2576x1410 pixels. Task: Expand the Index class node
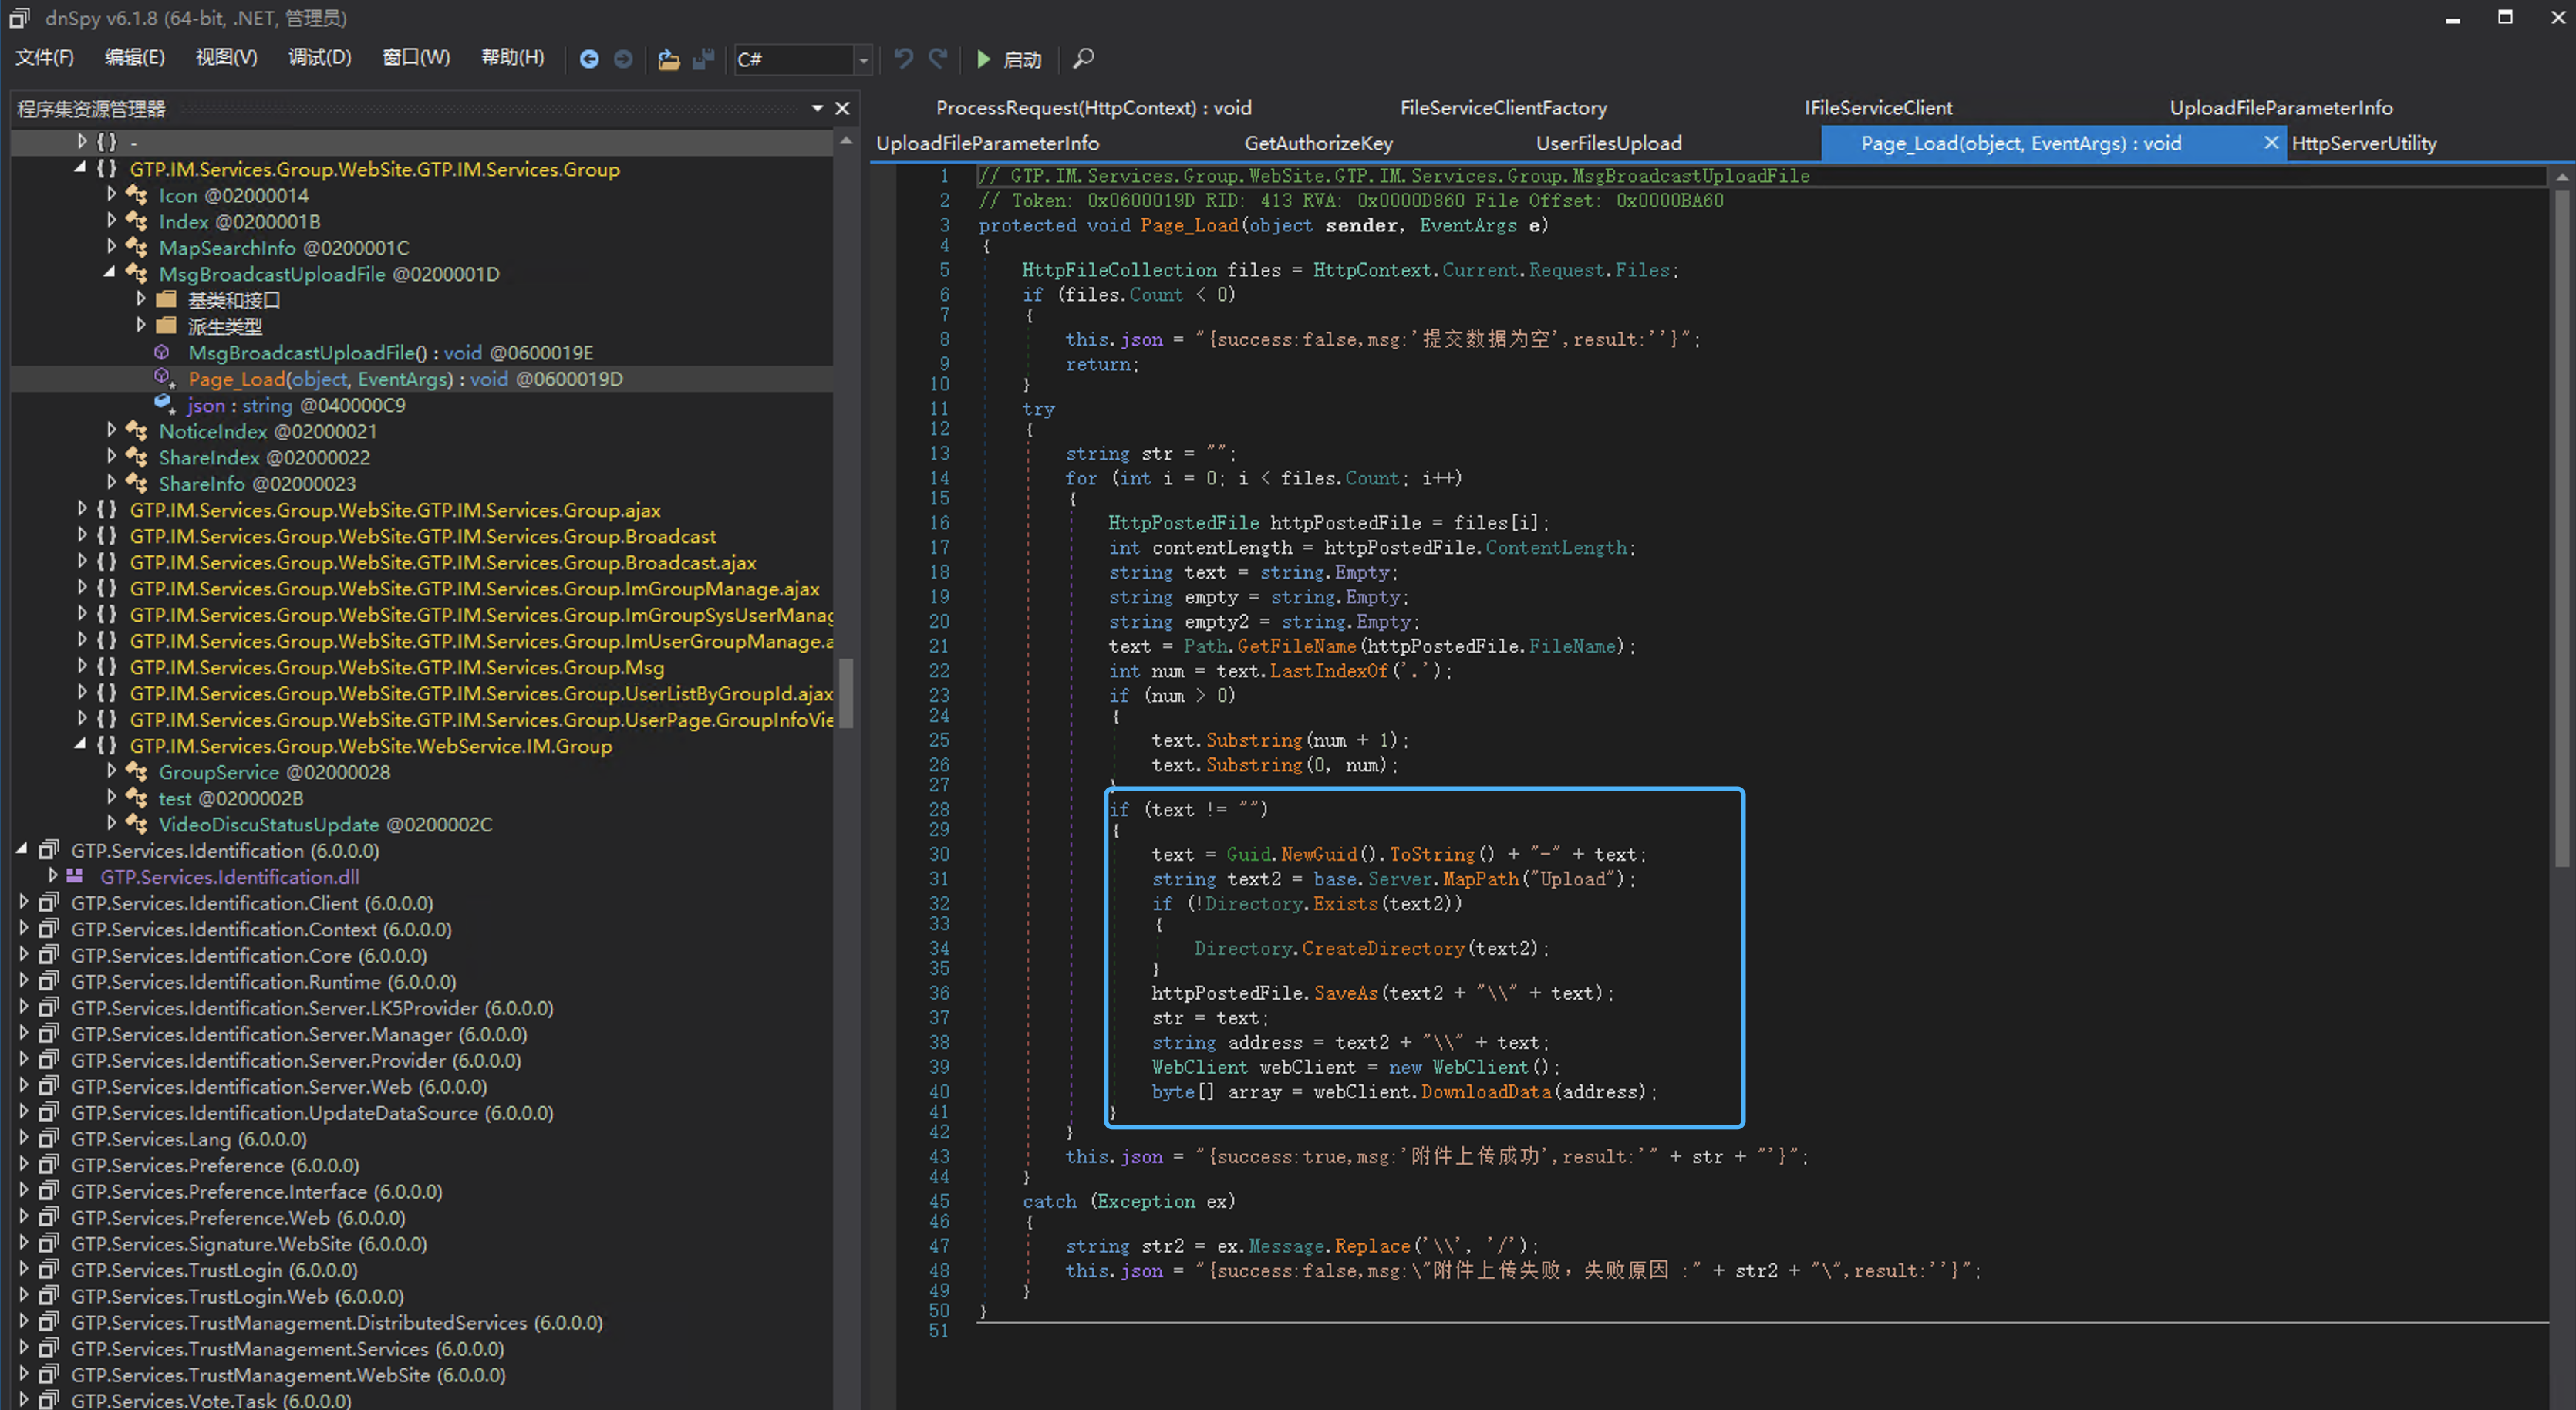coord(111,221)
